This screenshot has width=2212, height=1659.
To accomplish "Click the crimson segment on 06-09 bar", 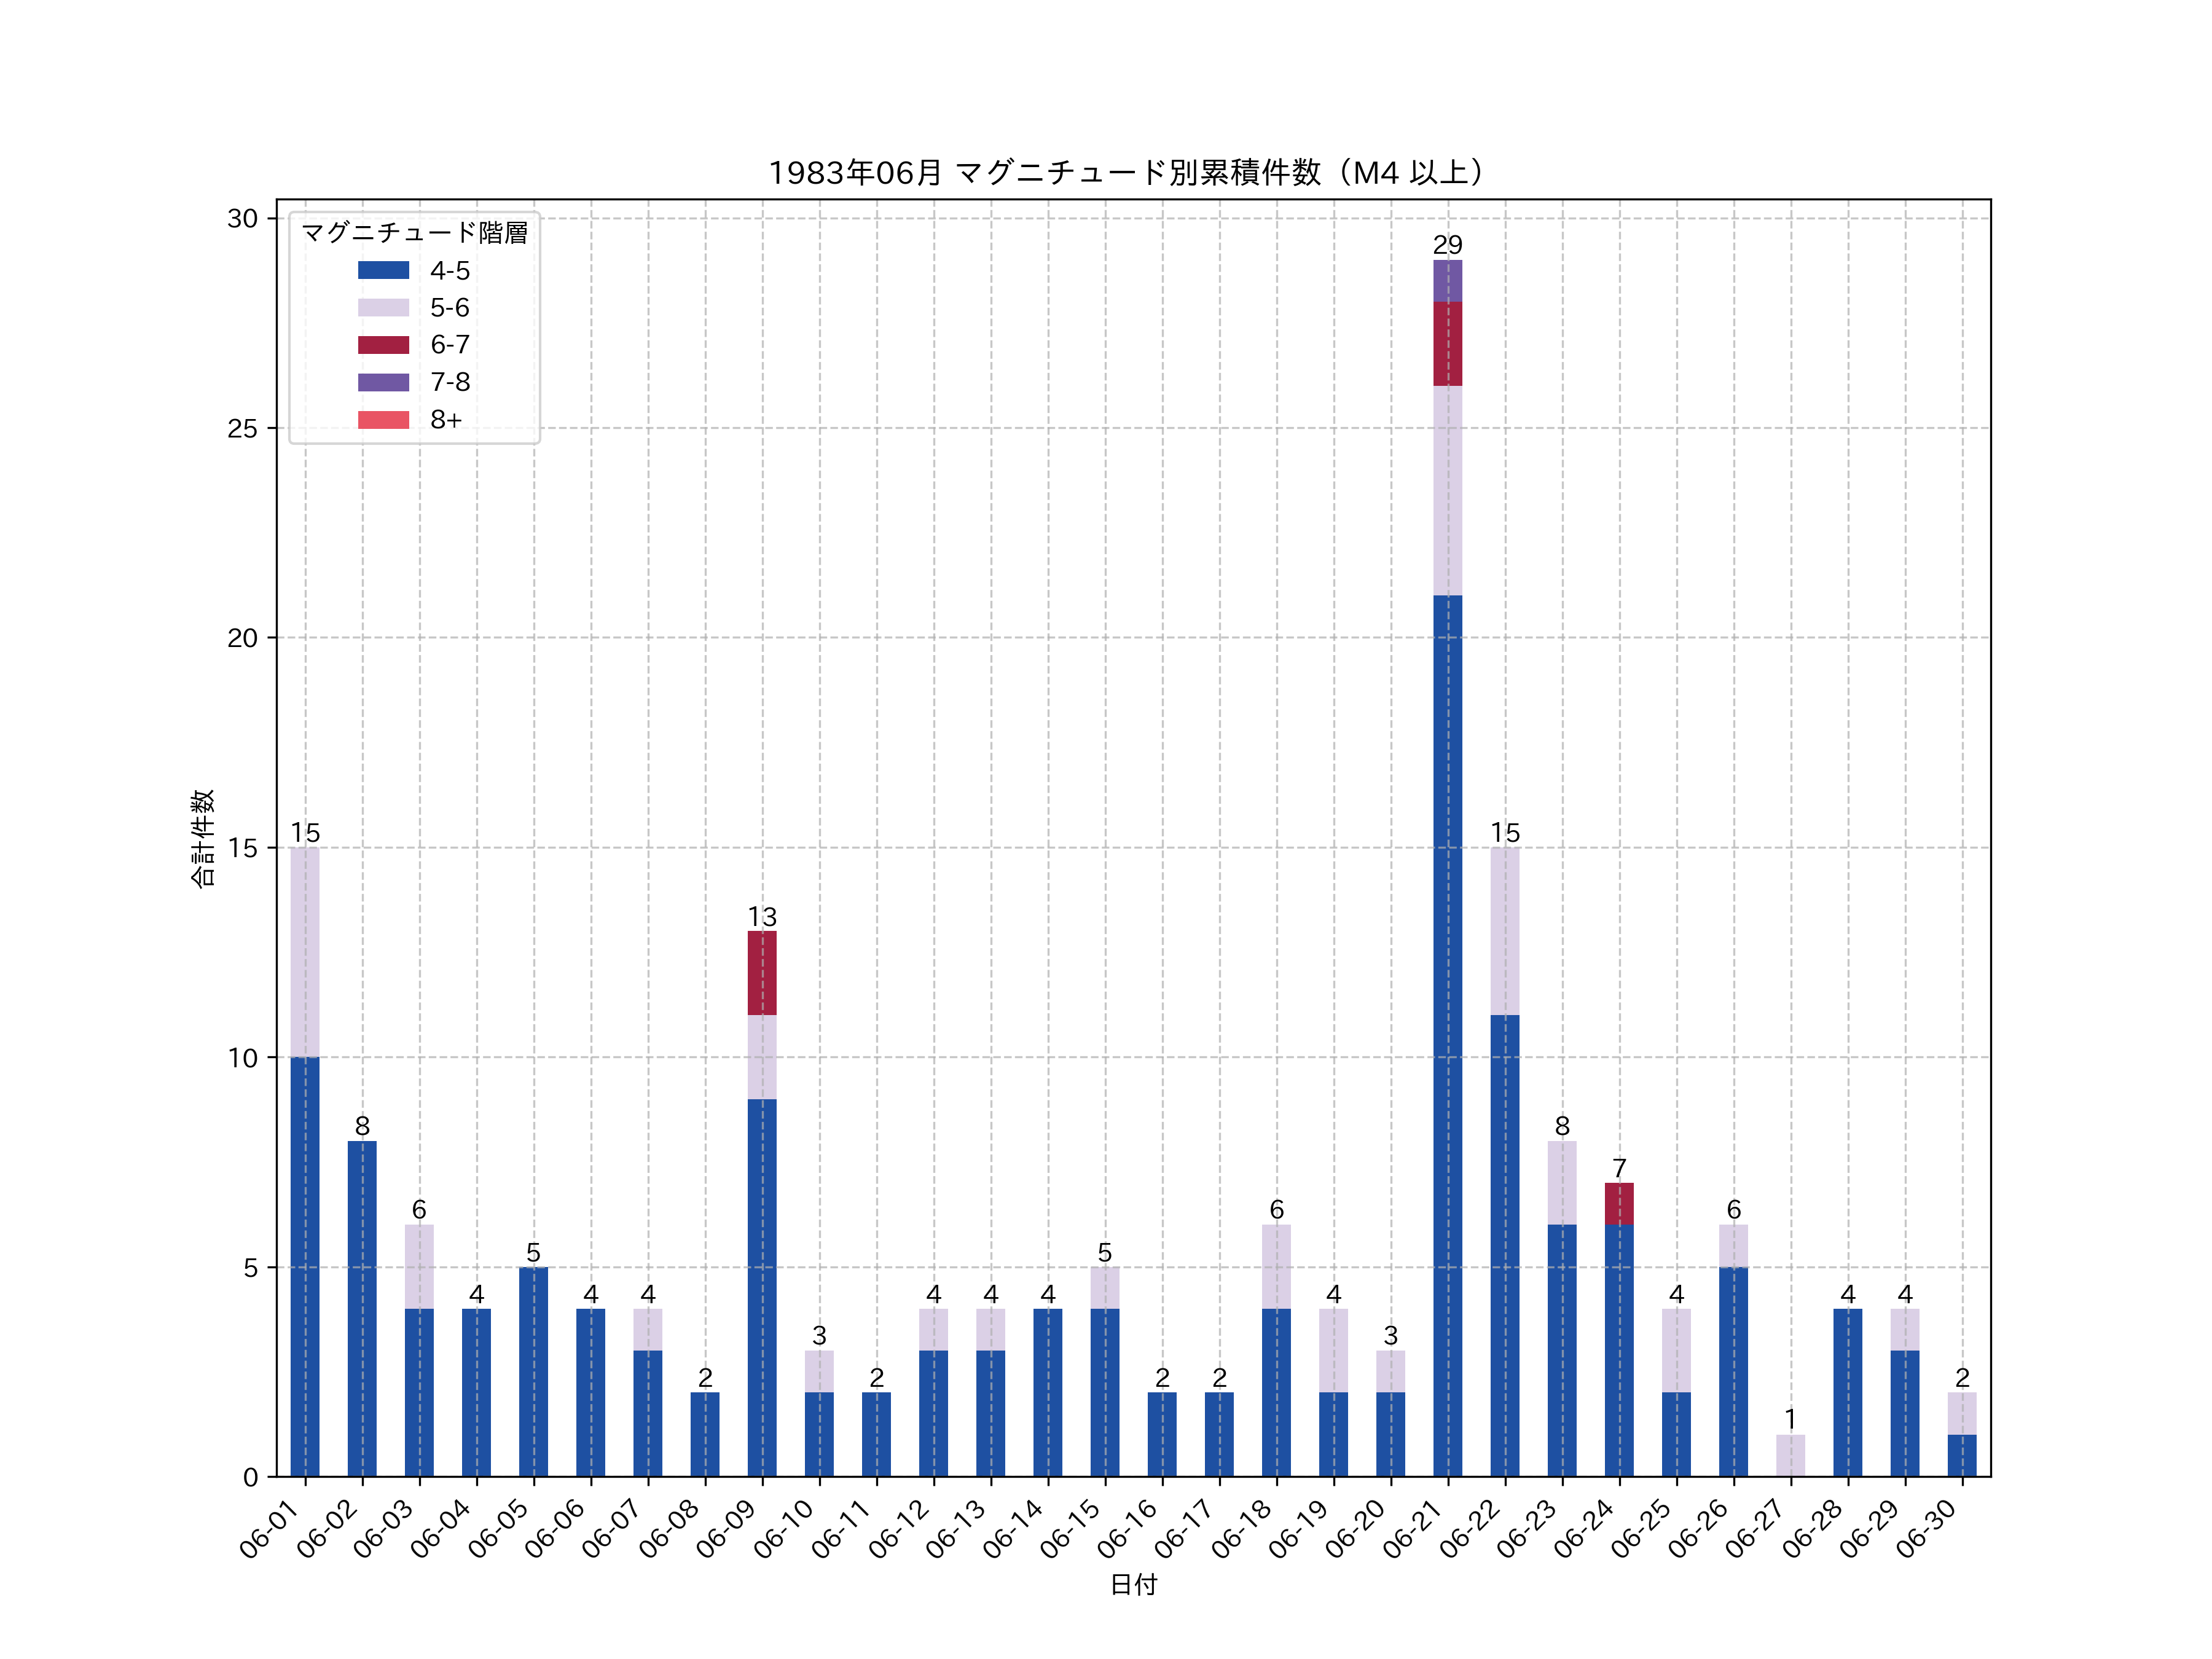I will [x=762, y=973].
